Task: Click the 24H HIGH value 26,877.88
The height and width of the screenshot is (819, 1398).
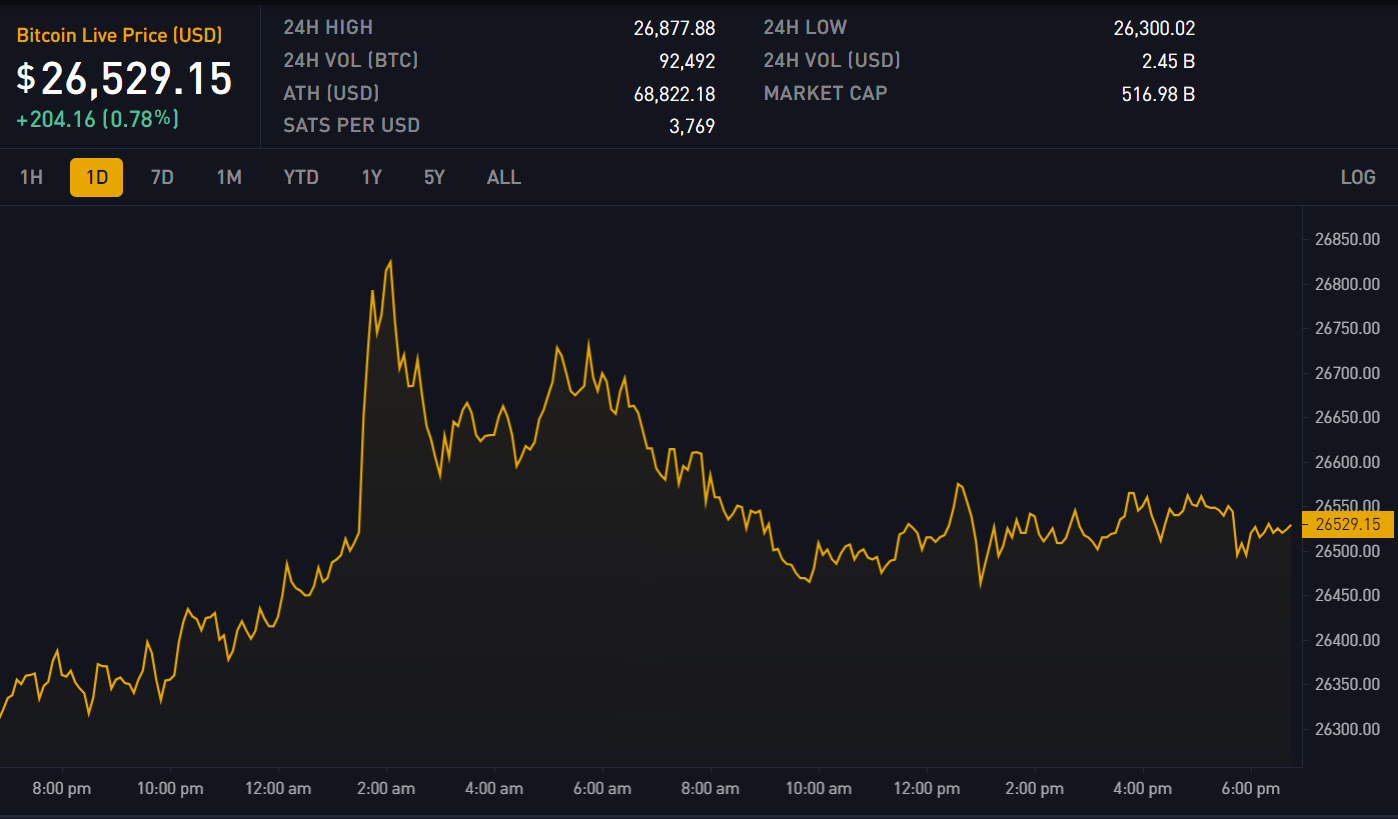Action: coord(674,28)
